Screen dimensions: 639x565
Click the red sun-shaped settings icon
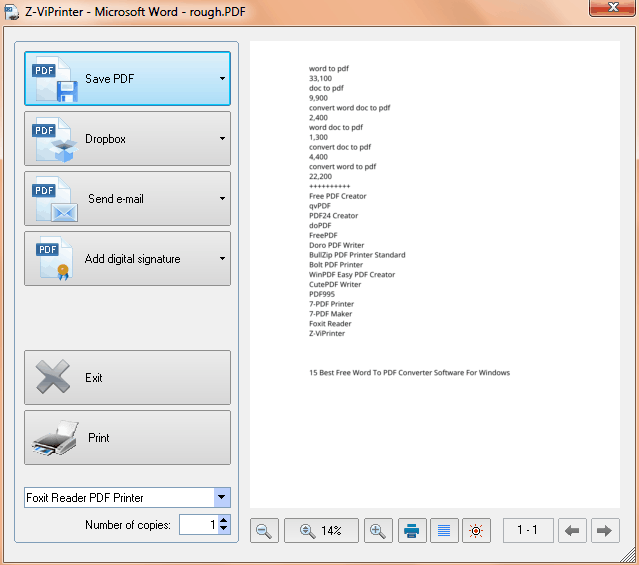pos(476,530)
